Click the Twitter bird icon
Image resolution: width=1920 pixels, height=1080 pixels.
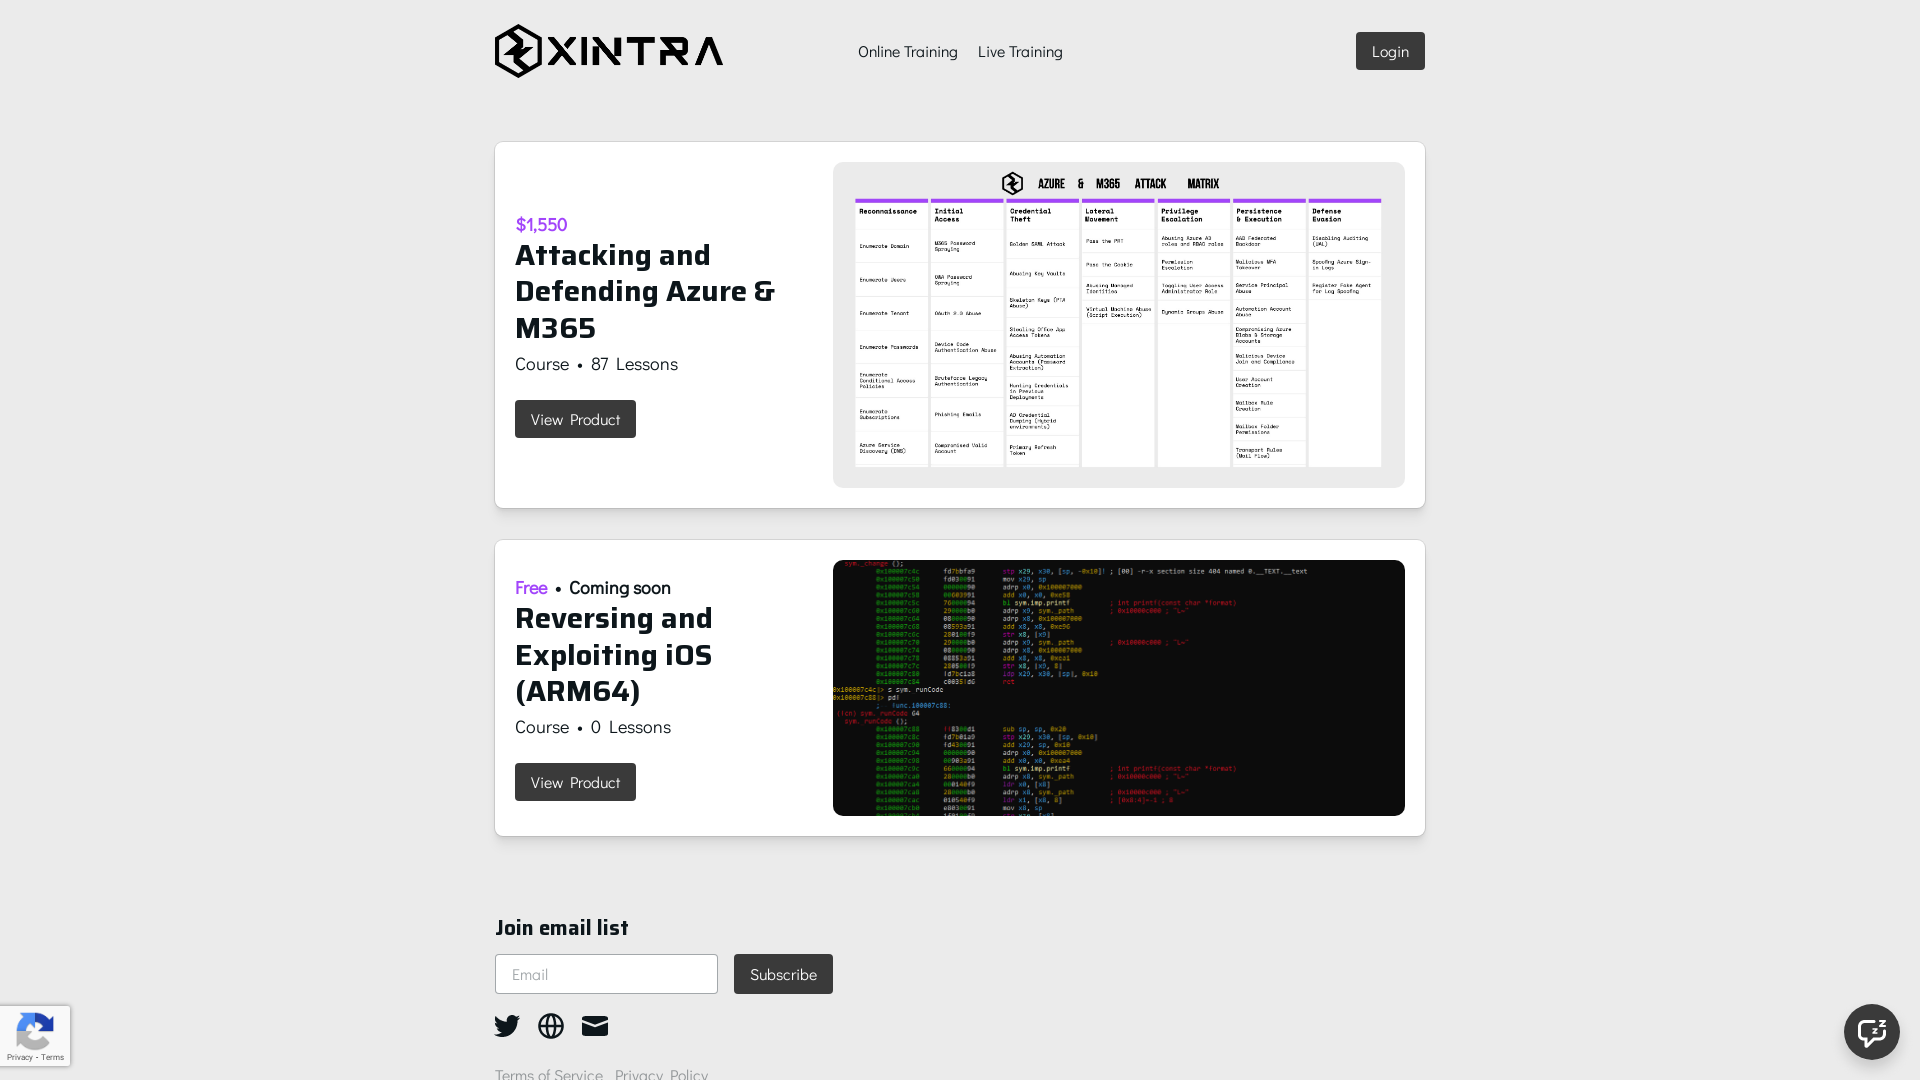(506, 1026)
